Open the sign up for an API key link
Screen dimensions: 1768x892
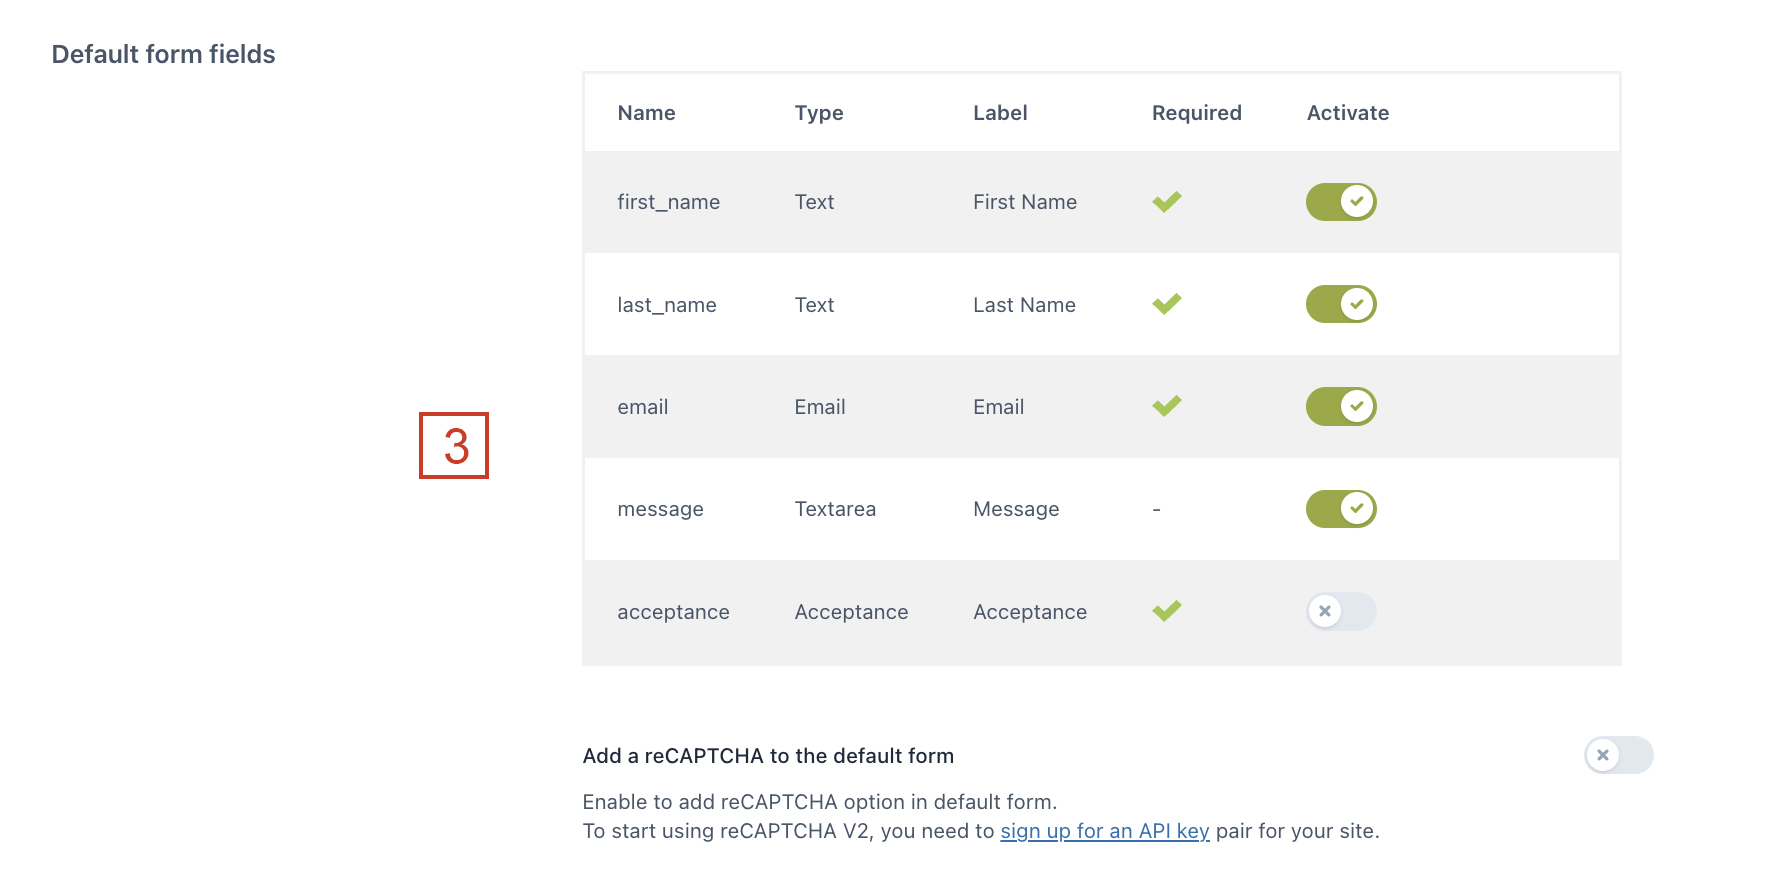coord(1105,831)
